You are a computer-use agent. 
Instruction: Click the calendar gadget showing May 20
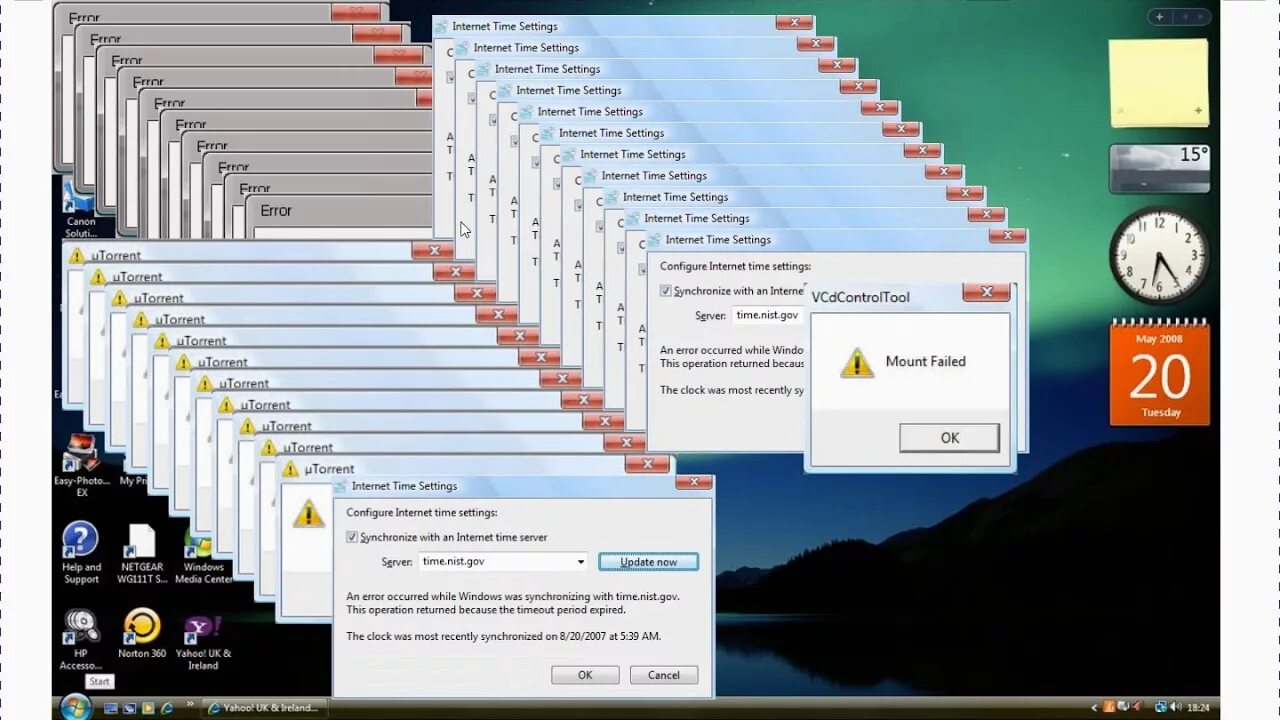click(x=1160, y=373)
